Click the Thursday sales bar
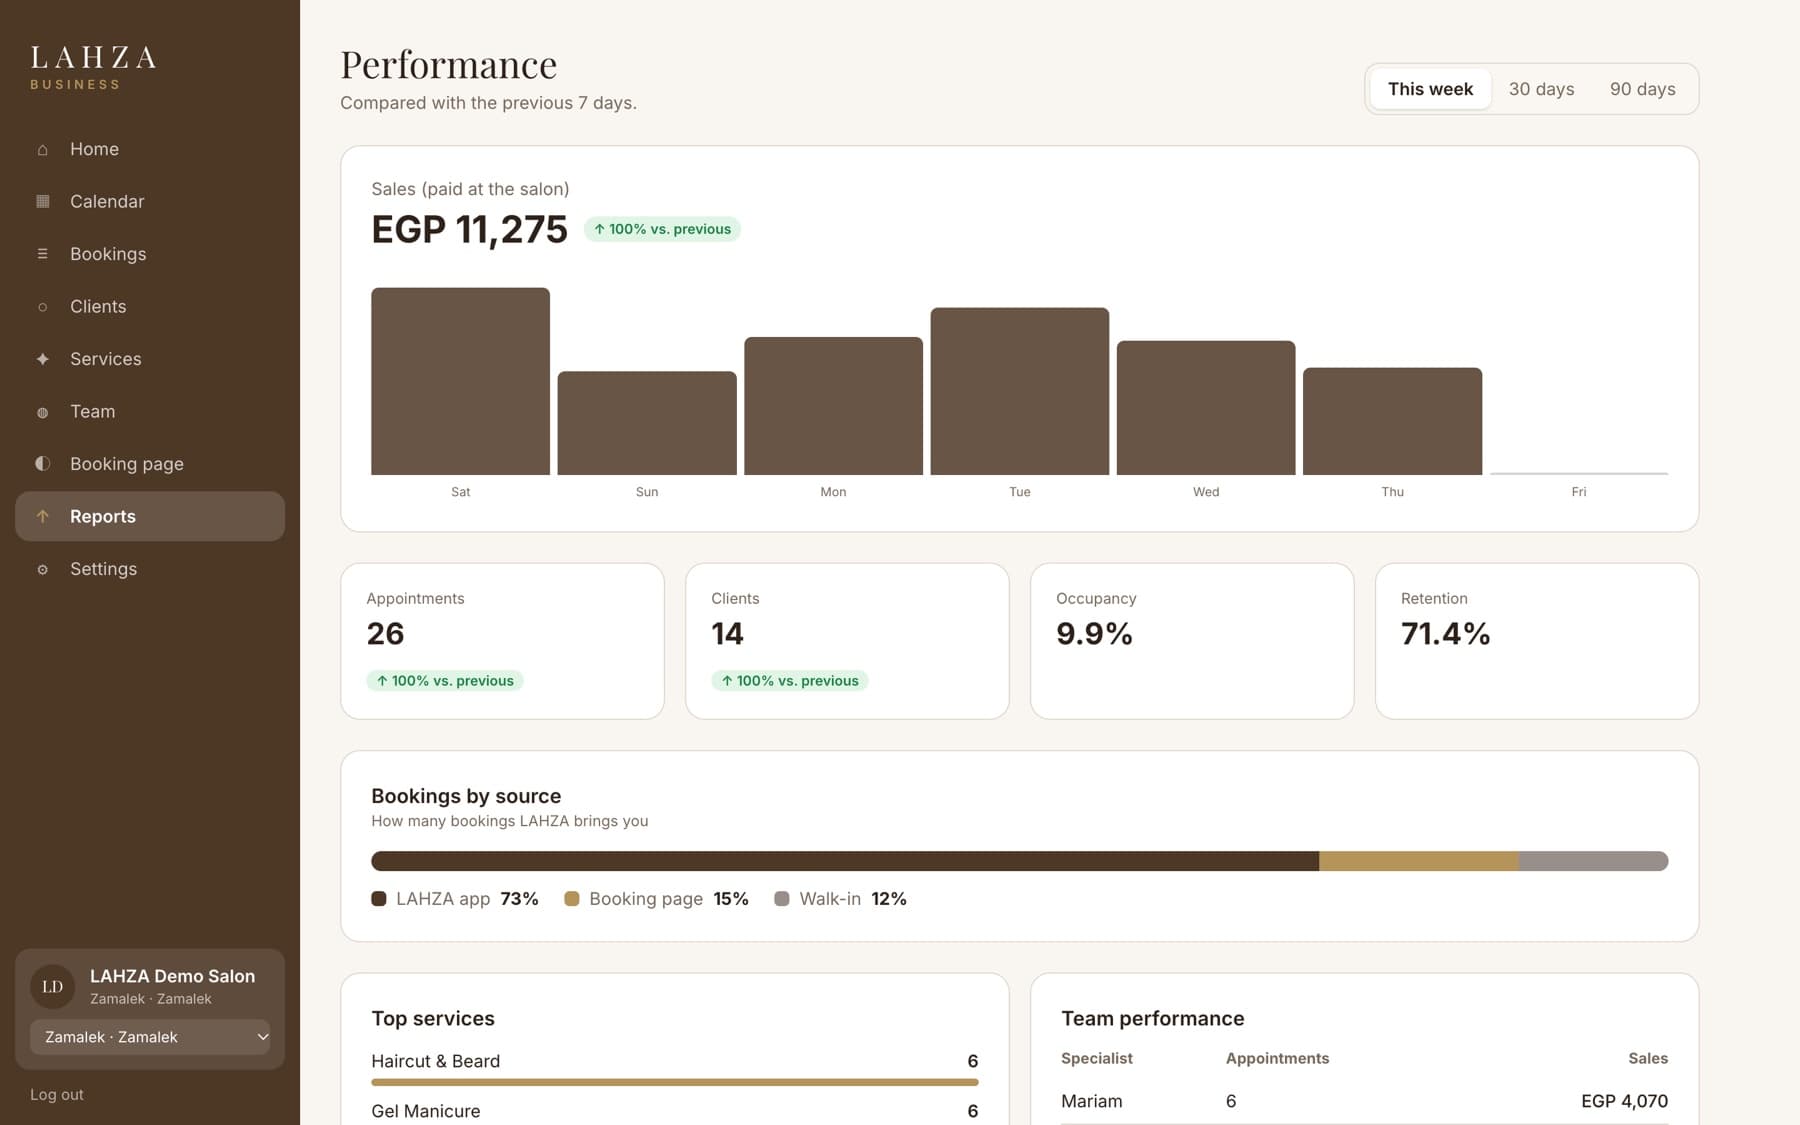 [x=1392, y=421]
